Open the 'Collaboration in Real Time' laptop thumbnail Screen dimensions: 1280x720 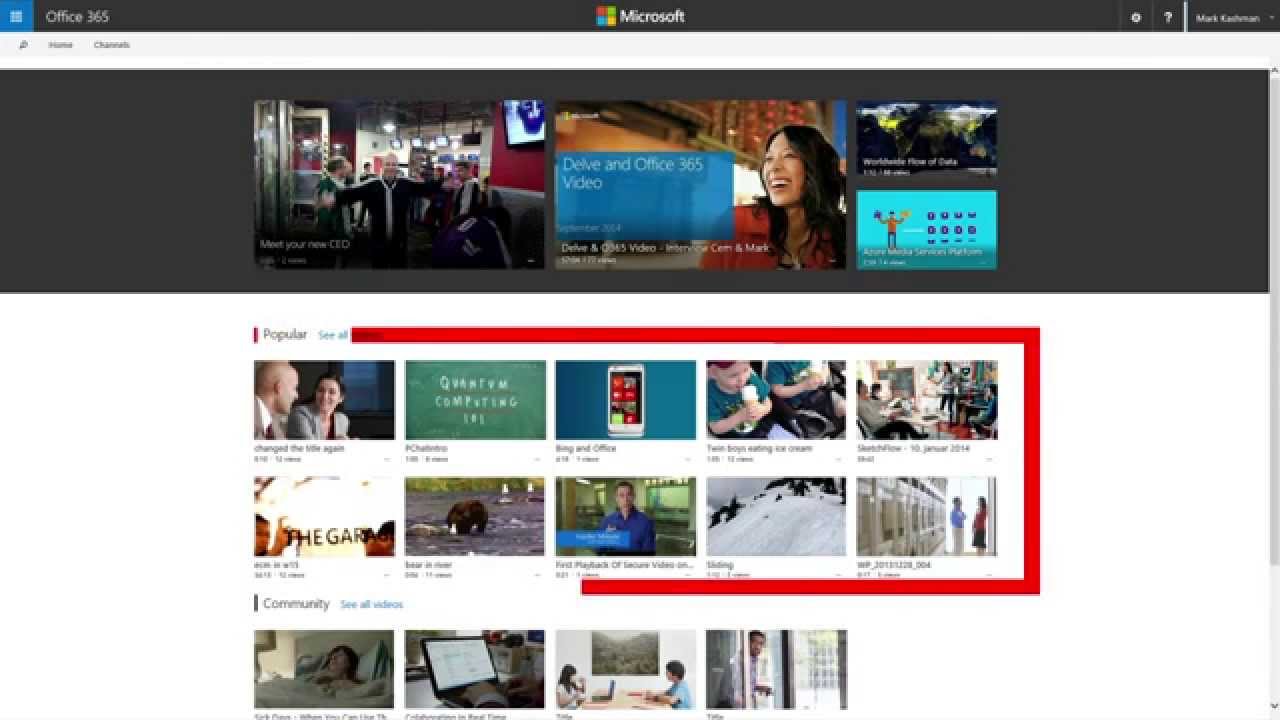pyautogui.click(x=475, y=669)
